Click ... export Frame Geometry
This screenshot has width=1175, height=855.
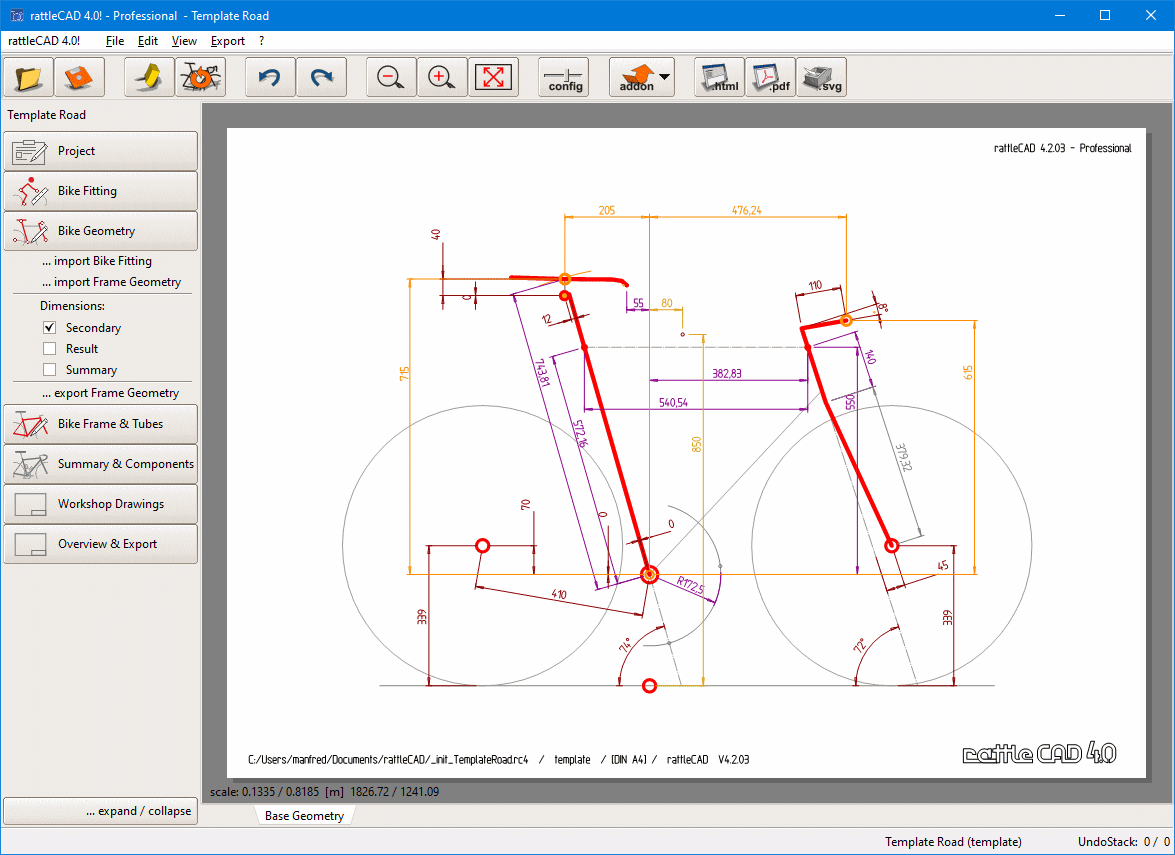click(x=110, y=393)
